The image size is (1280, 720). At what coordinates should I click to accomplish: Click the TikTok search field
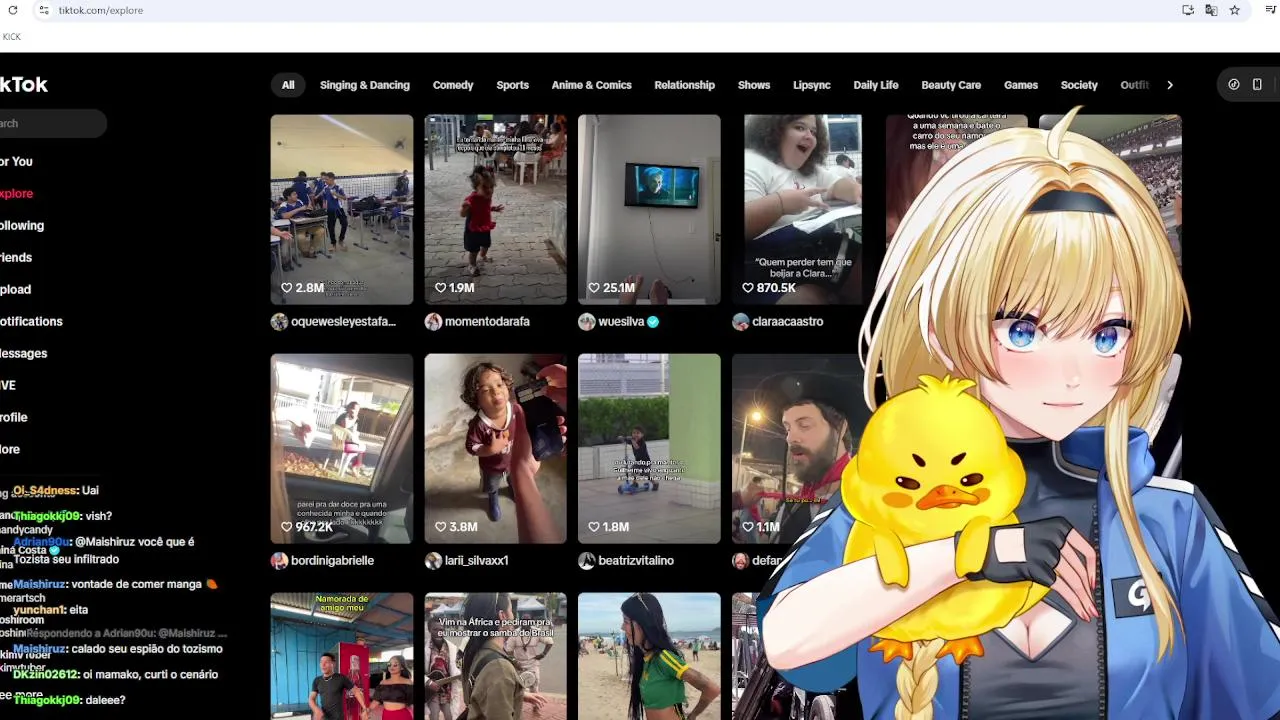click(x=52, y=123)
